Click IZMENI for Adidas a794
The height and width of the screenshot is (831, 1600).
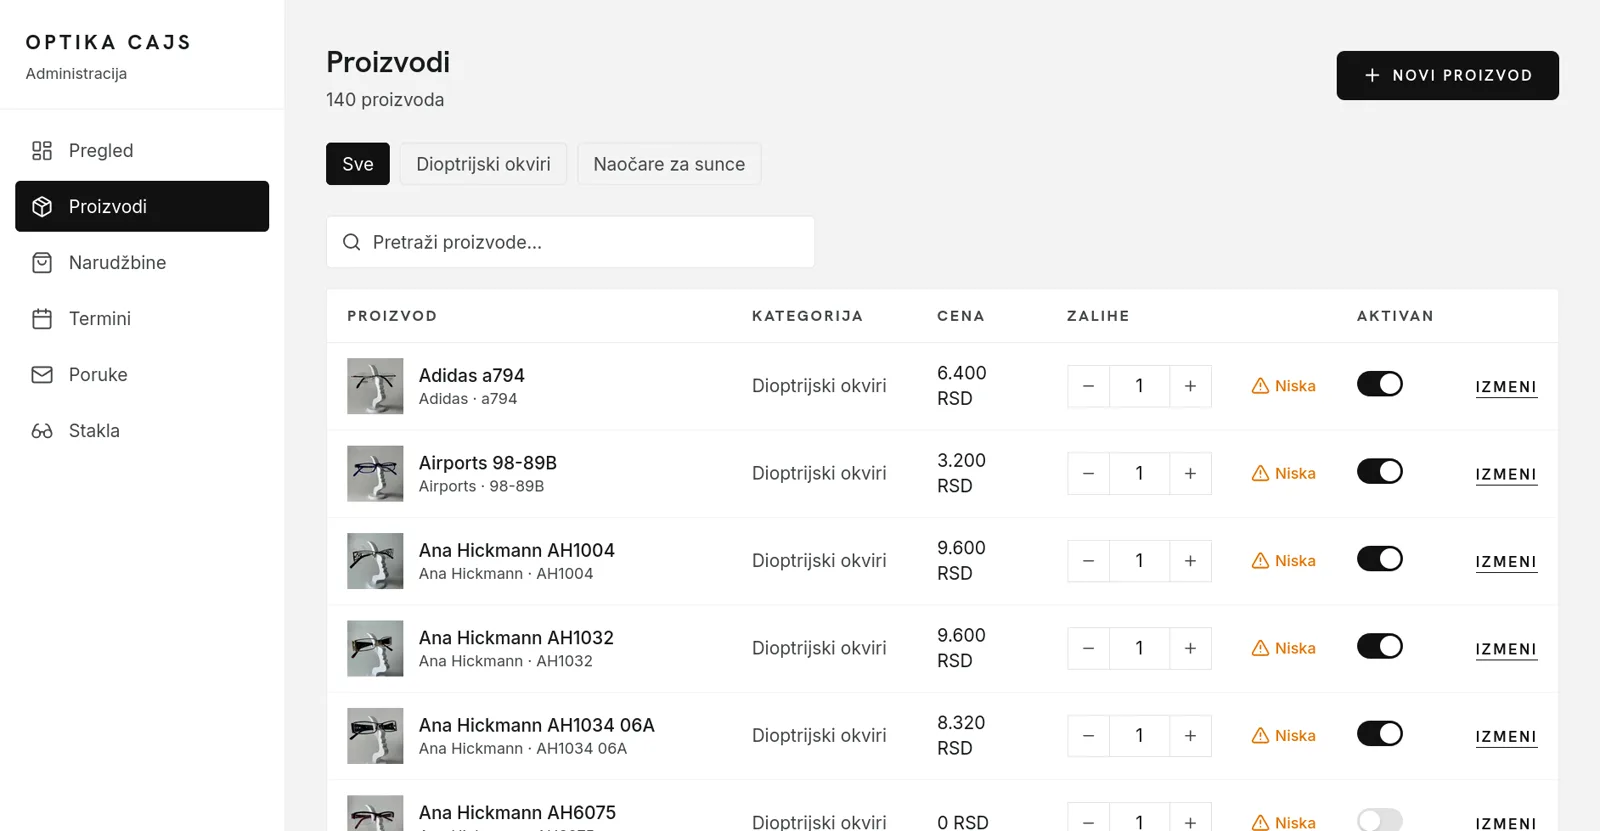coord(1506,387)
